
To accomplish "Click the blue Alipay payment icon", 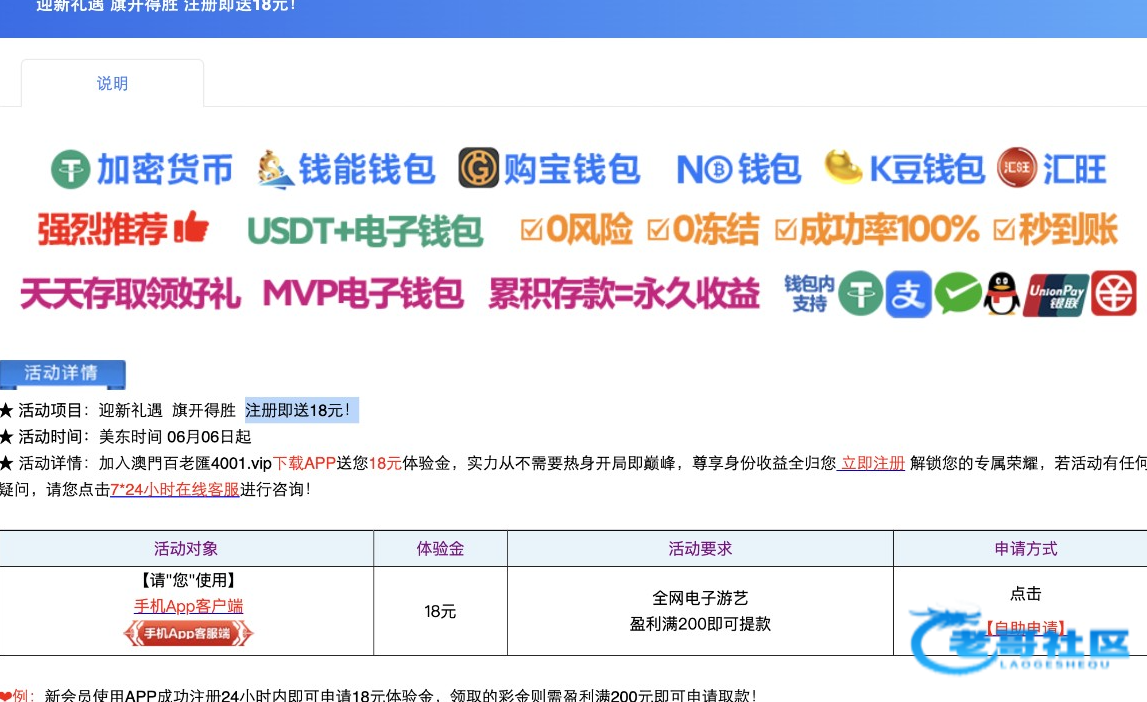I will pos(908,295).
